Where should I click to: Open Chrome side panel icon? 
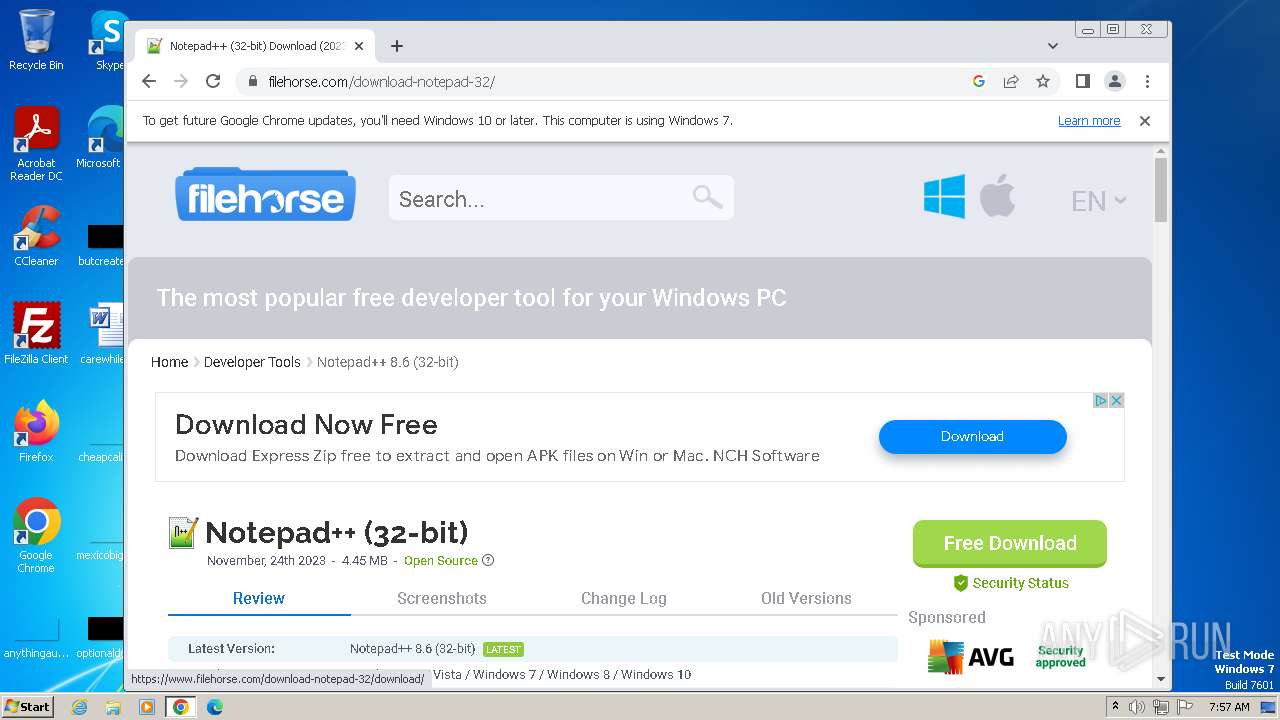1082,81
